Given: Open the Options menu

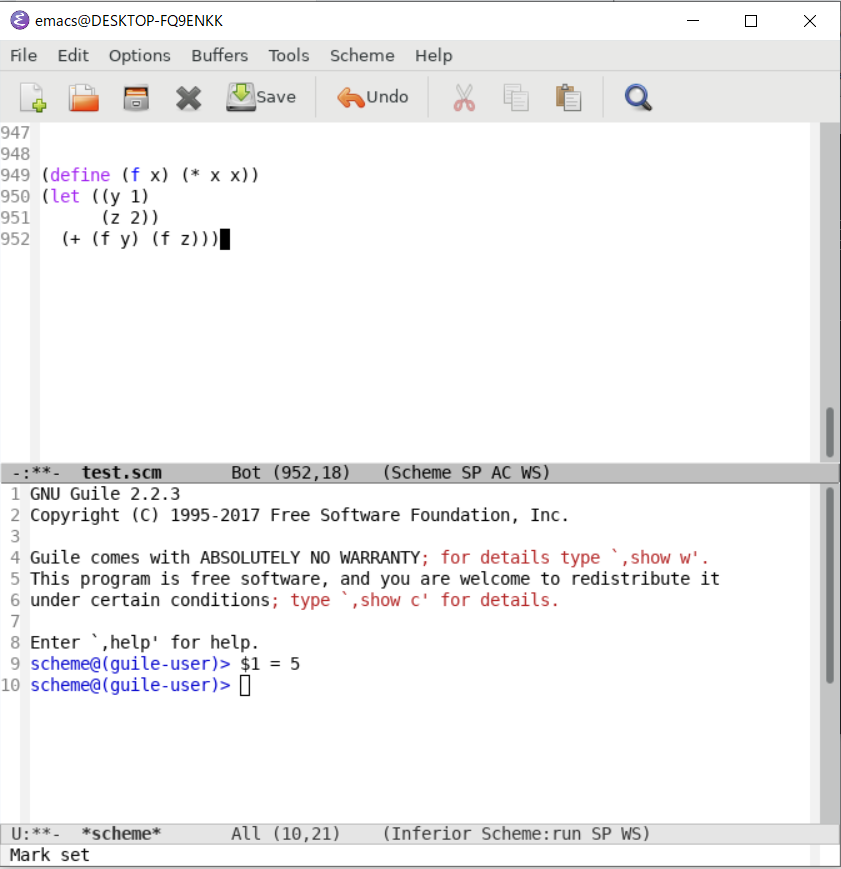Looking at the screenshot, I should 140,55.
